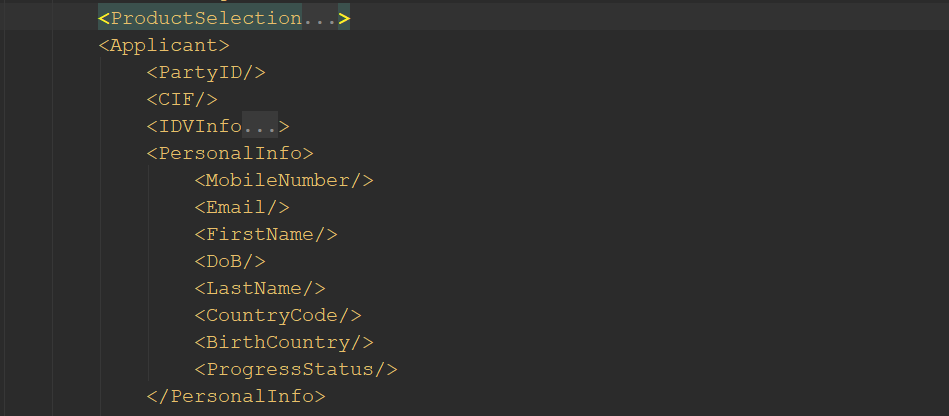The image size is (949, 416).
Task: Place cursor on the DoB tag
Action: [x=230, y=261]
